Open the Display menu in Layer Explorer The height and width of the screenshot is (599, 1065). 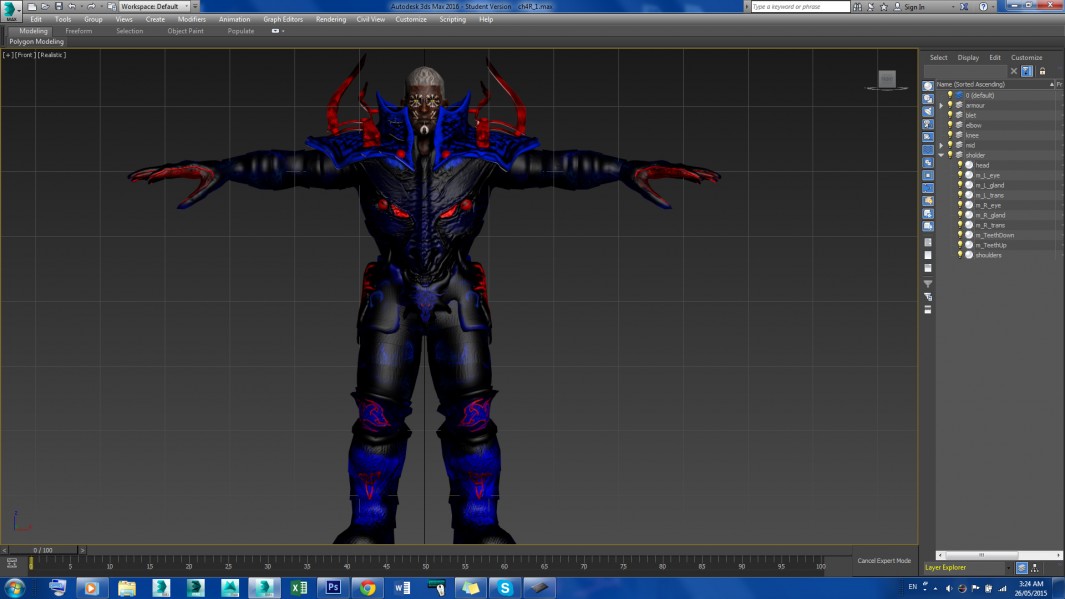pos(968,58)
